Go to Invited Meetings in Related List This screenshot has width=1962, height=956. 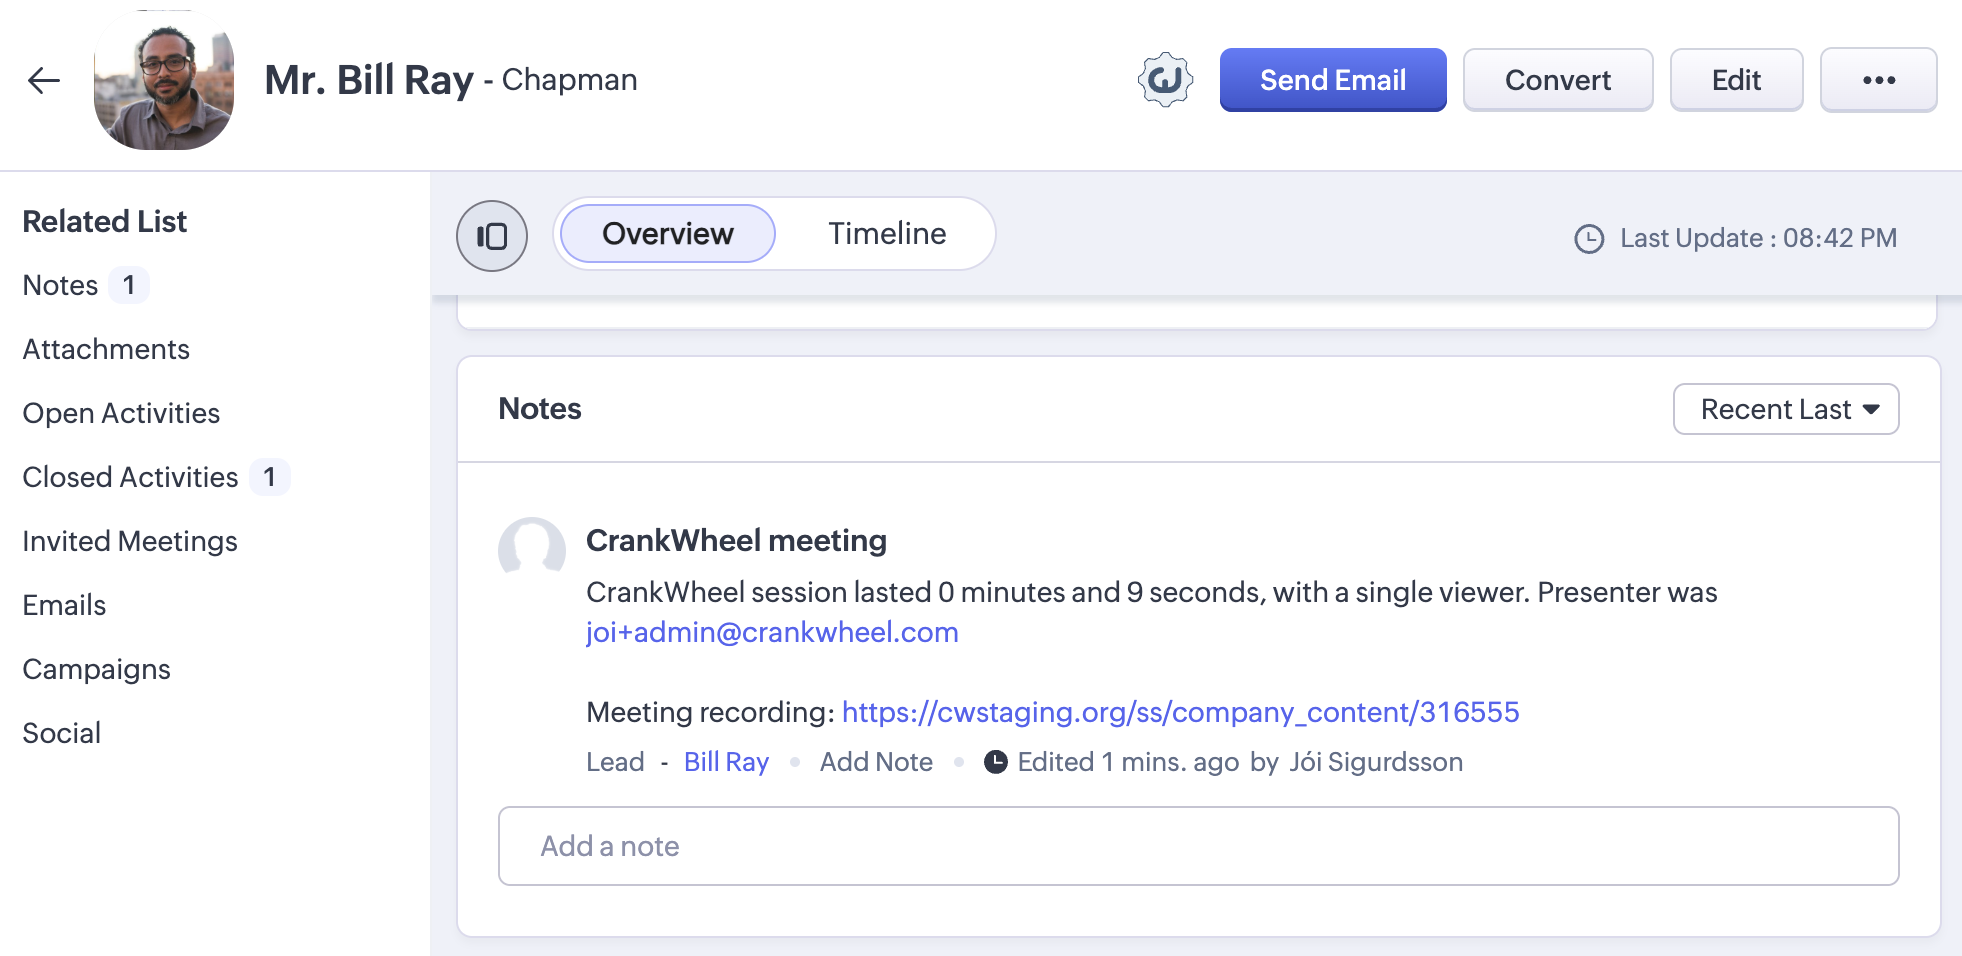(130, 541)
